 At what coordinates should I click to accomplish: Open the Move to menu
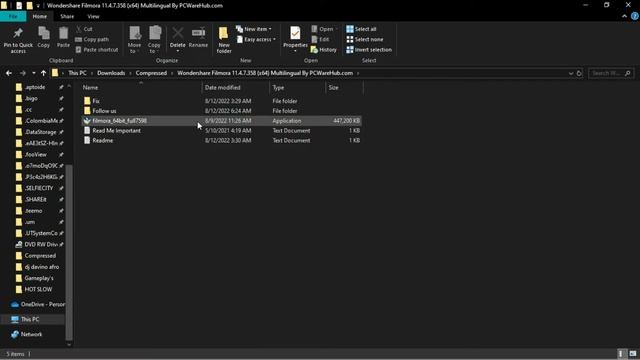(x=134, y=40)
